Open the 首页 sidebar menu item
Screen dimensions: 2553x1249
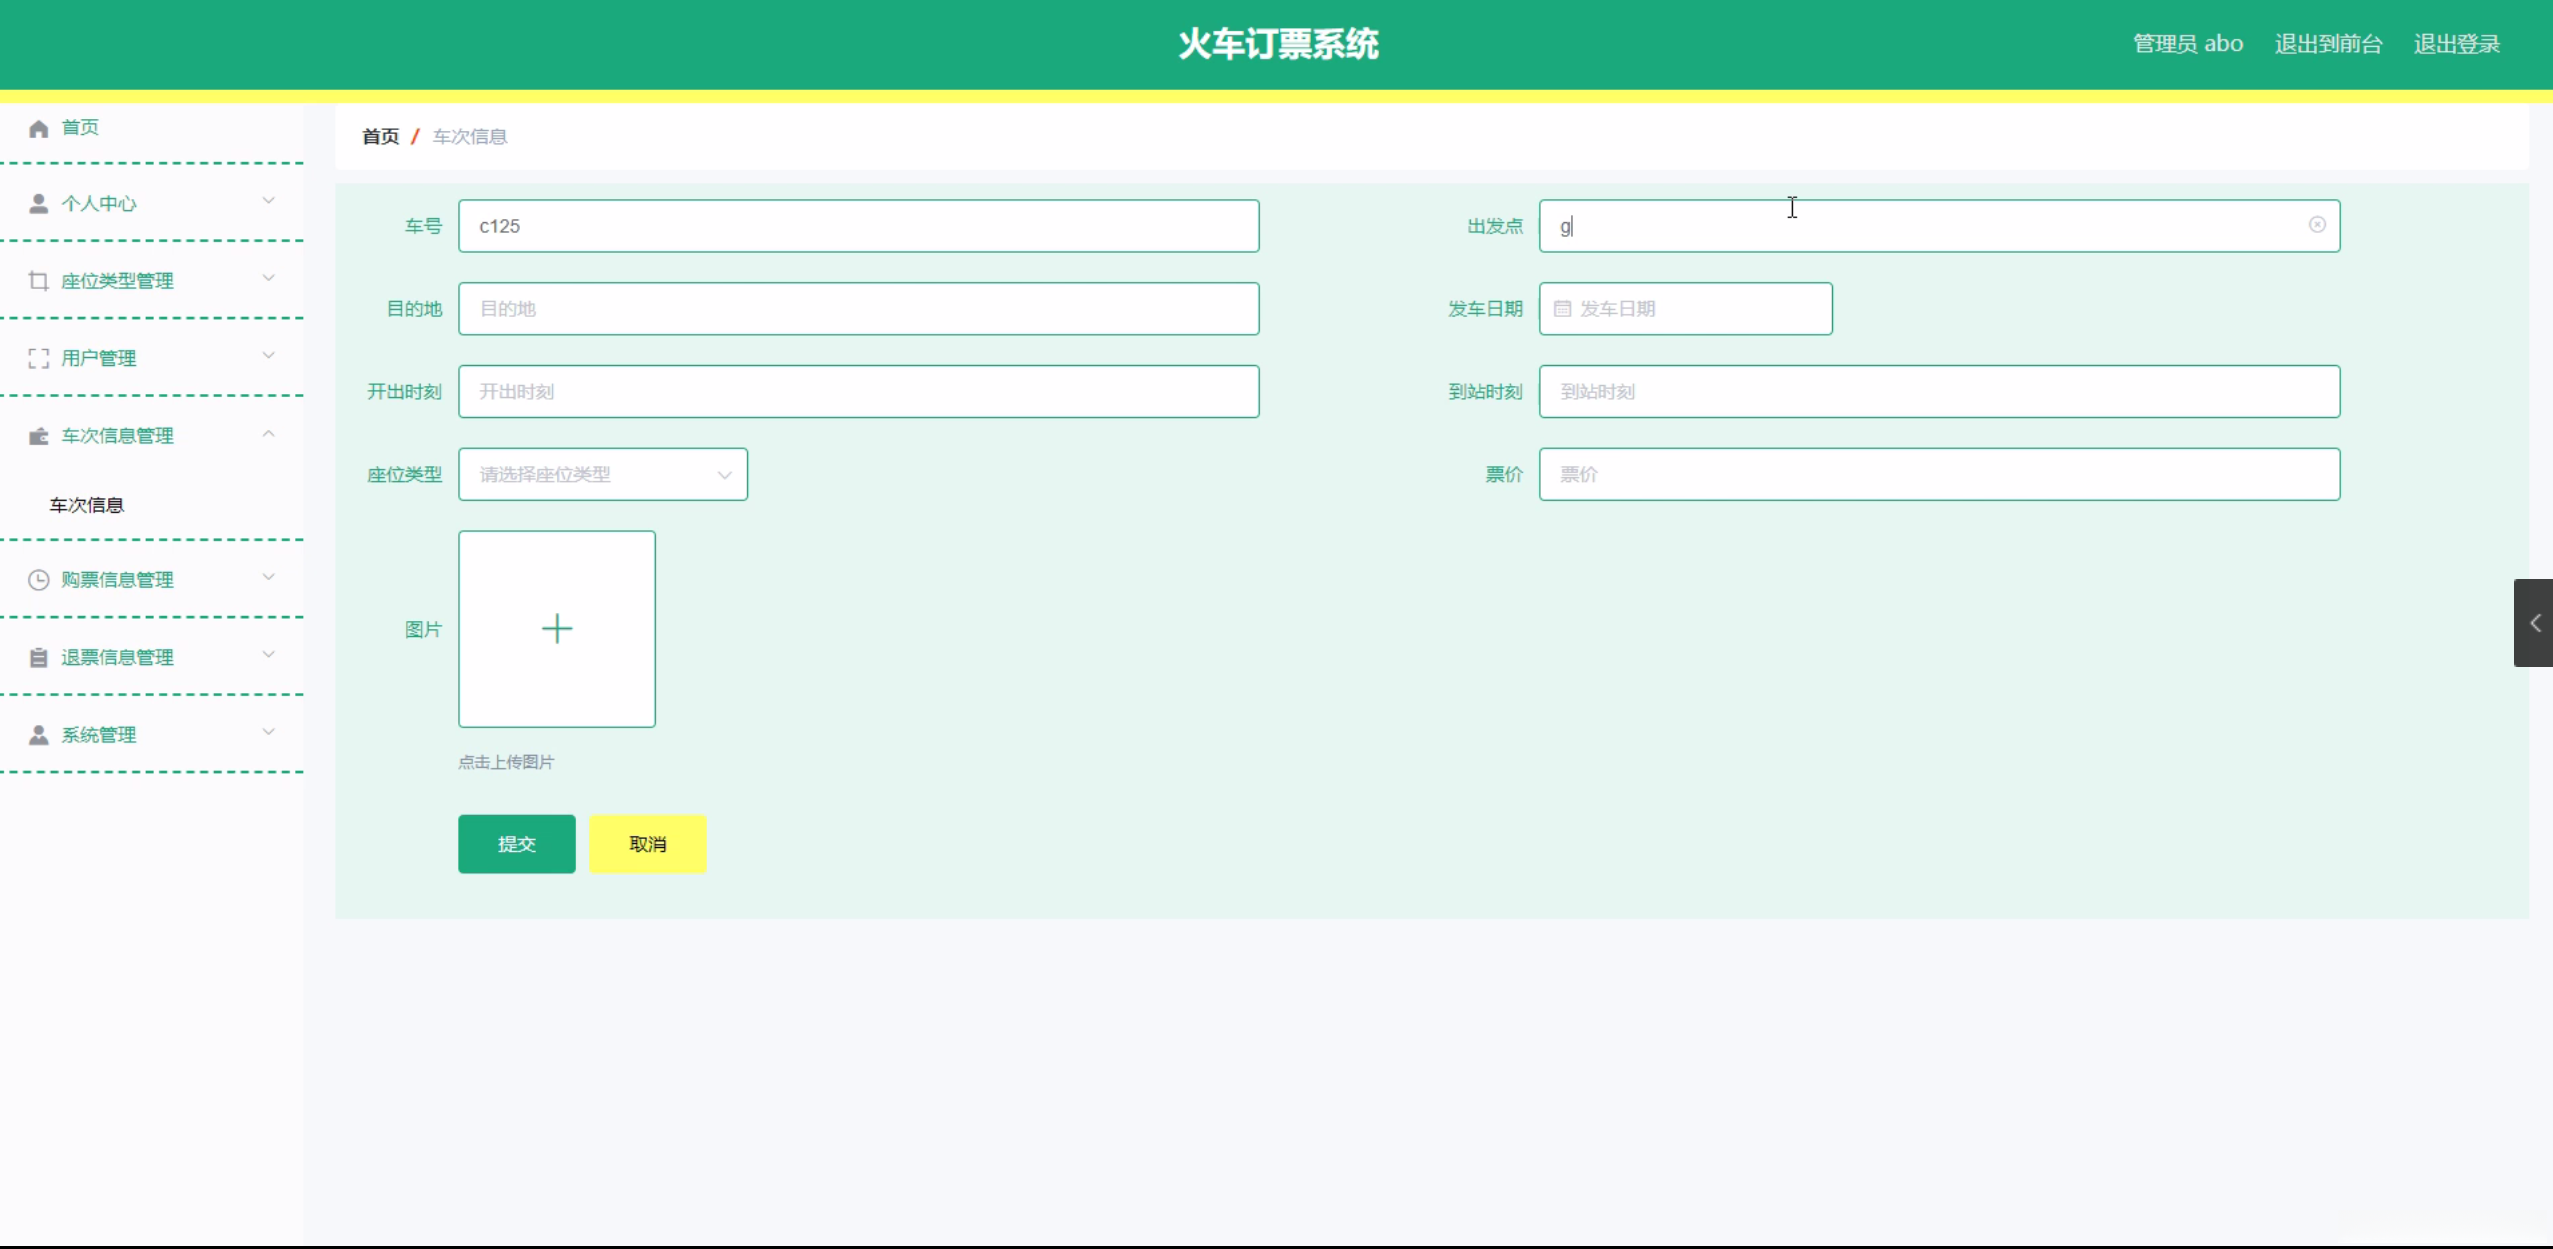click(x=80, y=127)
